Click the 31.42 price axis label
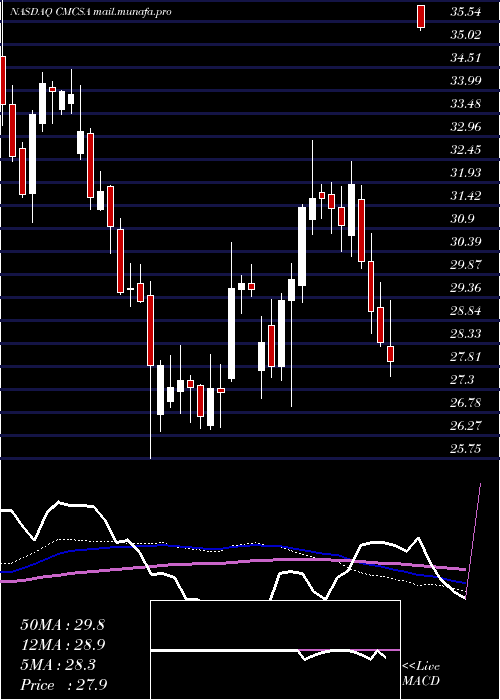 (x=465, y=196)
